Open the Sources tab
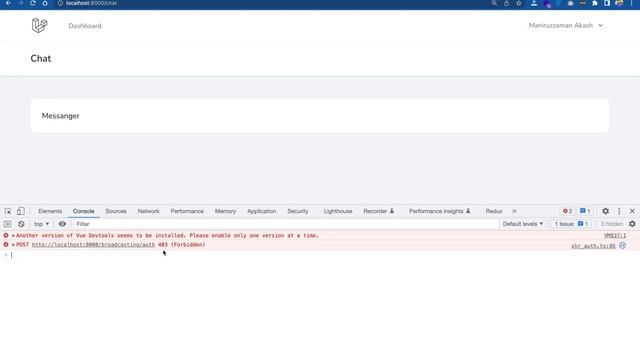This screenshot has width=640, height=360. [116, 211]
